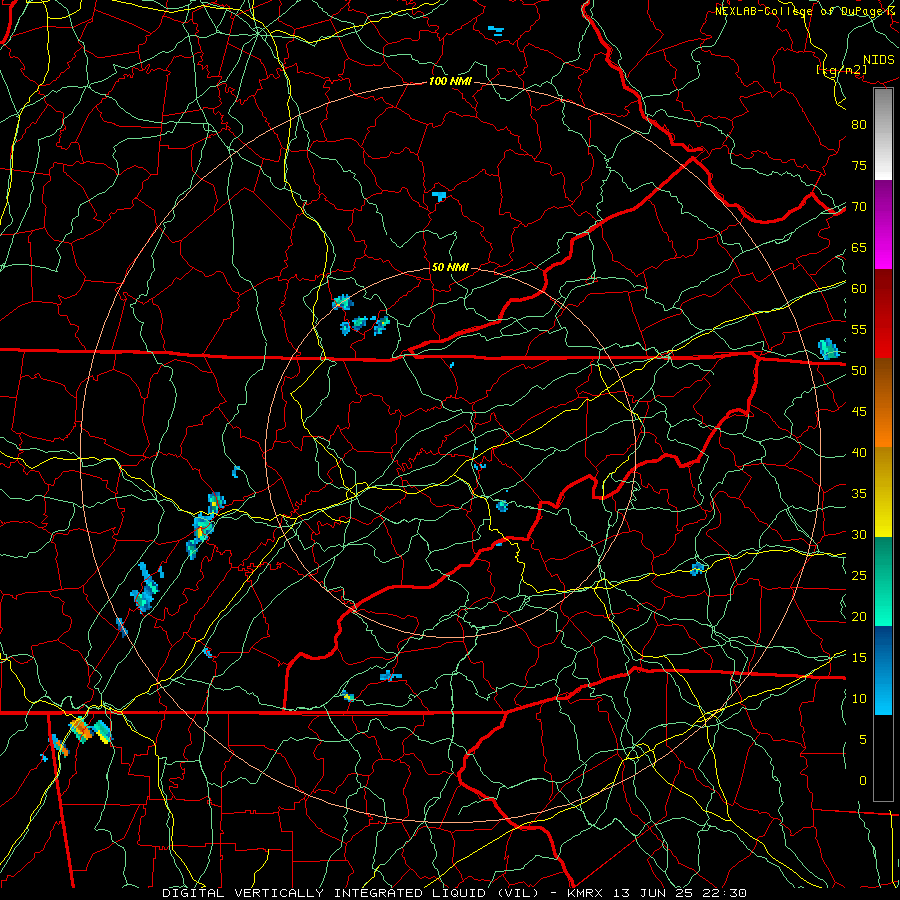Pick the dark red segment of the VIL legend
The width and height of the screenshot is (900, 900).
(x=883, y=314)
